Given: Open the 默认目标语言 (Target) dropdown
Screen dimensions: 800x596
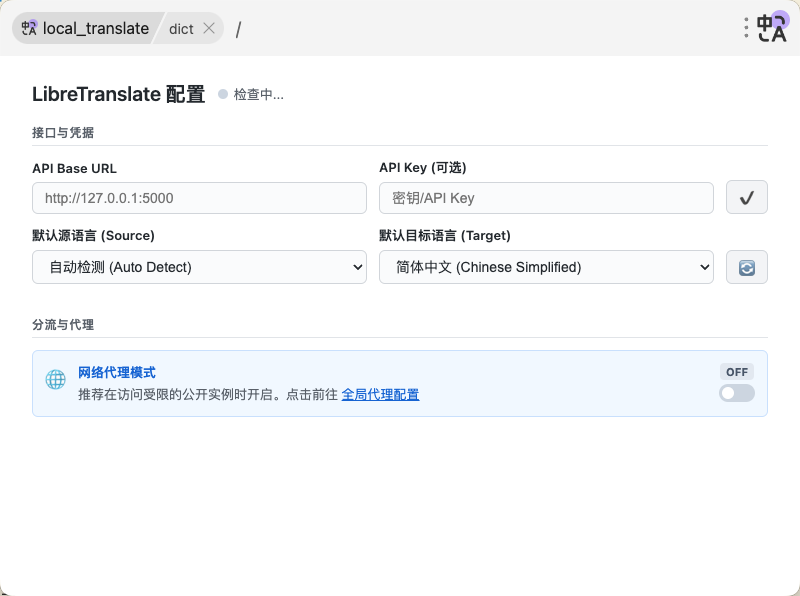Looking at the screenshot, I should [546, 267].
